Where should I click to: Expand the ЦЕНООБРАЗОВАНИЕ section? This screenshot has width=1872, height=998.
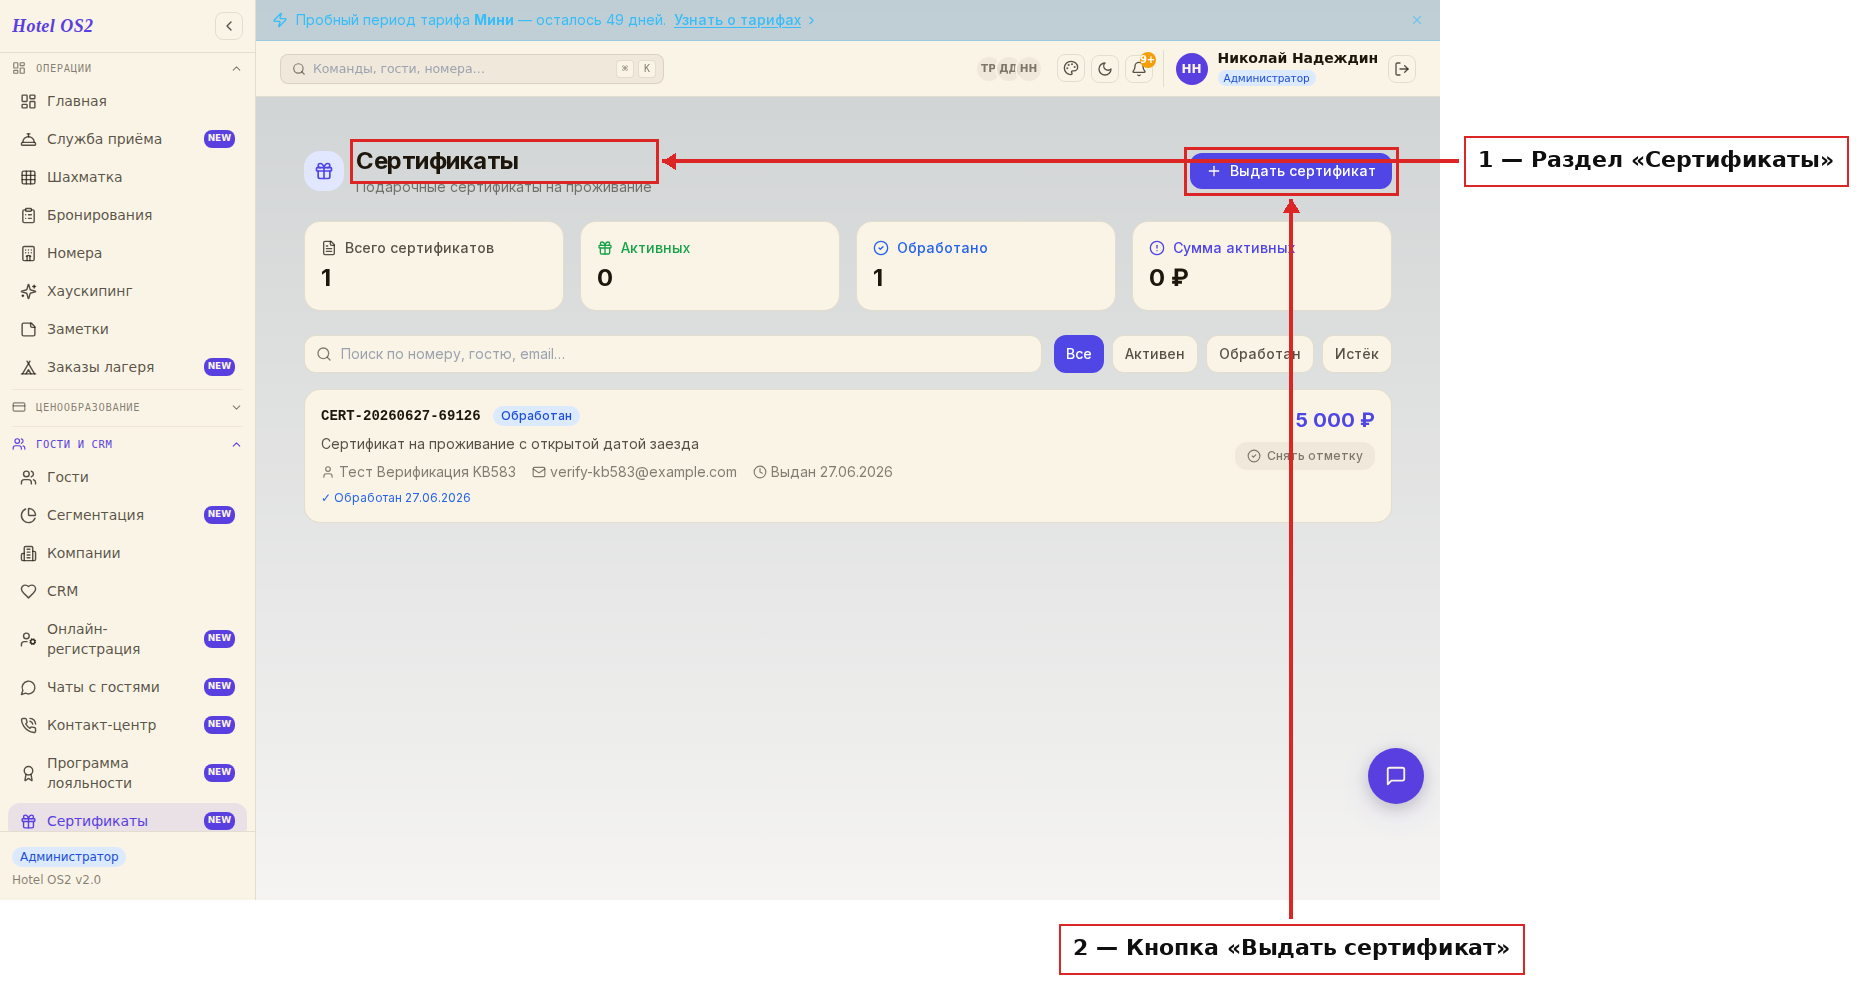[x=127, y=407]
